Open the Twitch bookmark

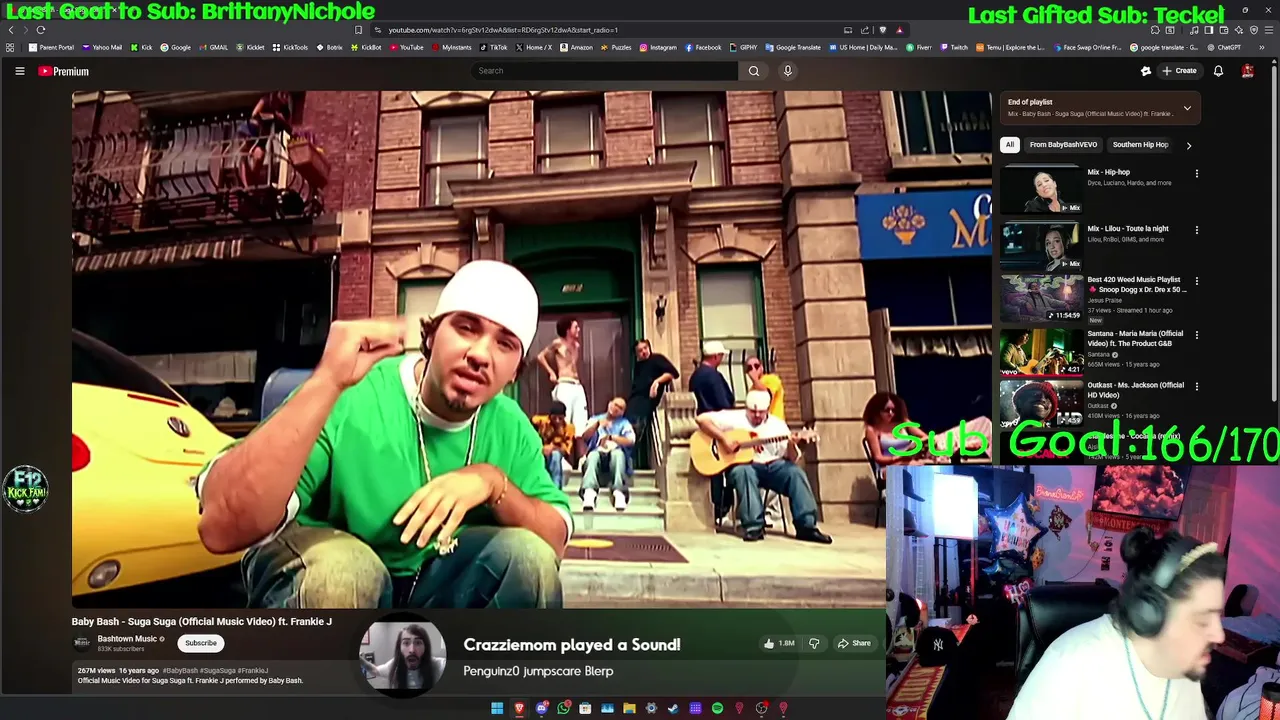(953, 47)
